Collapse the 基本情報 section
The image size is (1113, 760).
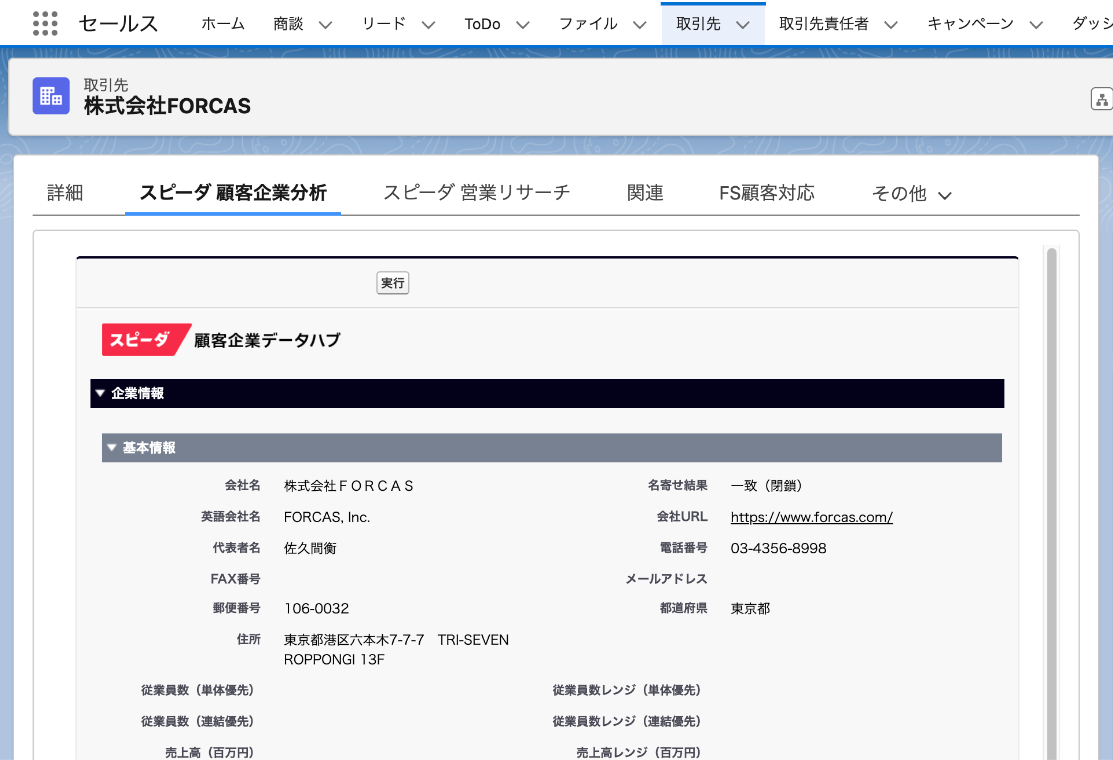[111, 448]
